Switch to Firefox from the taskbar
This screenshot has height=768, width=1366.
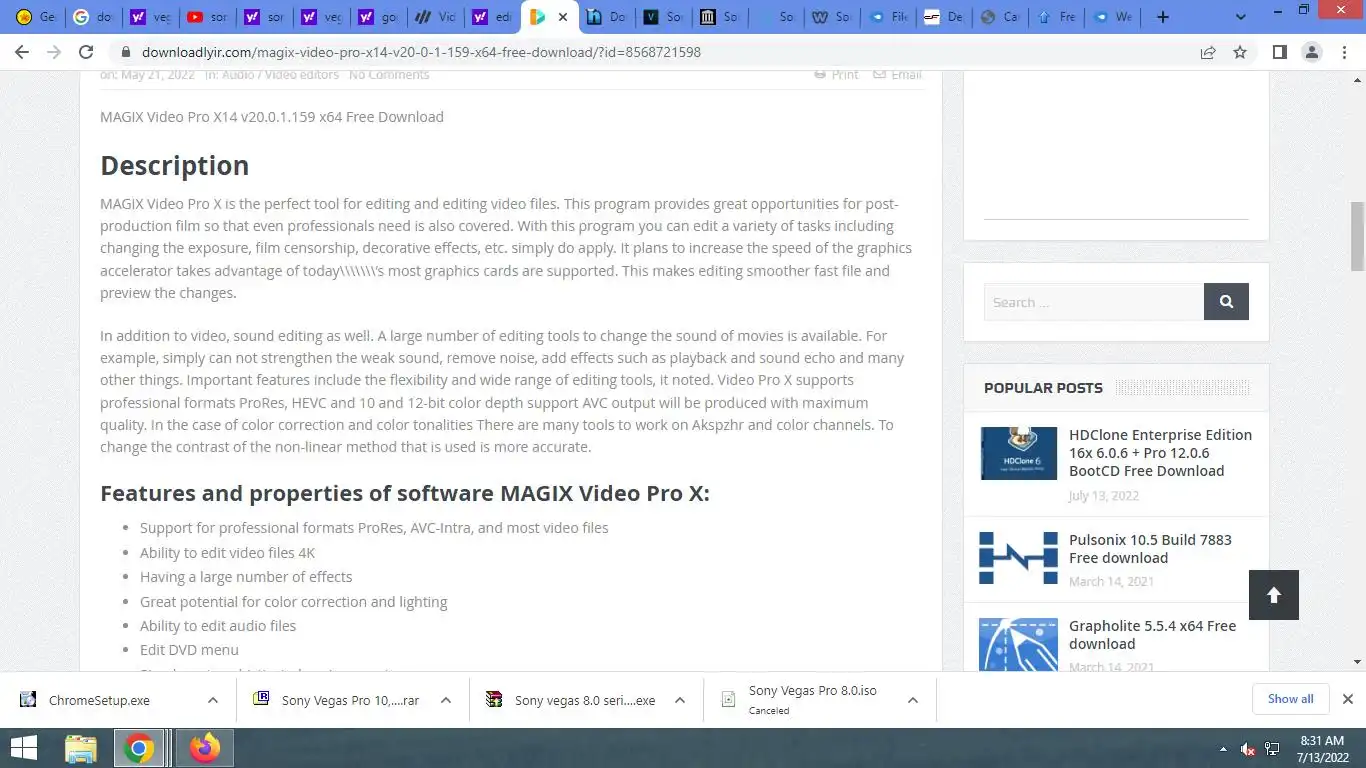[x=205, y=748]
